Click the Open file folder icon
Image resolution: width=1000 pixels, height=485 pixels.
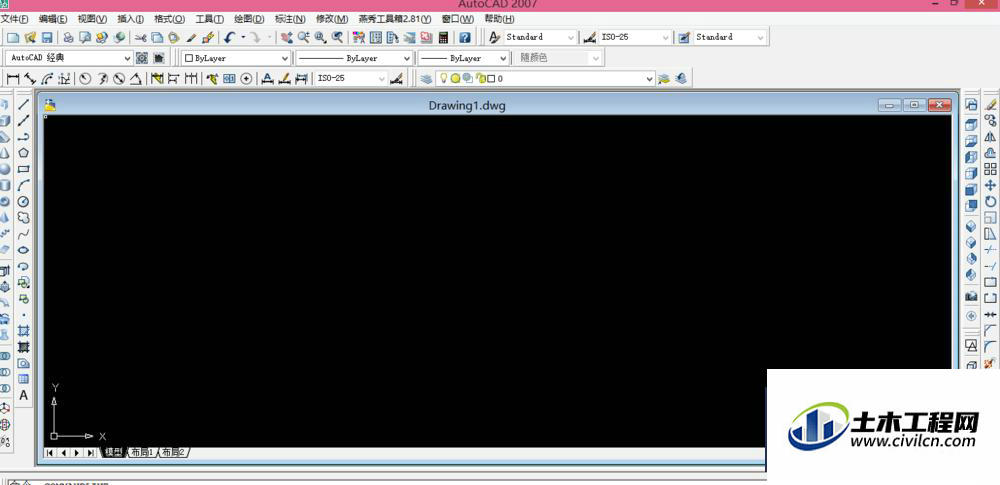29,38
